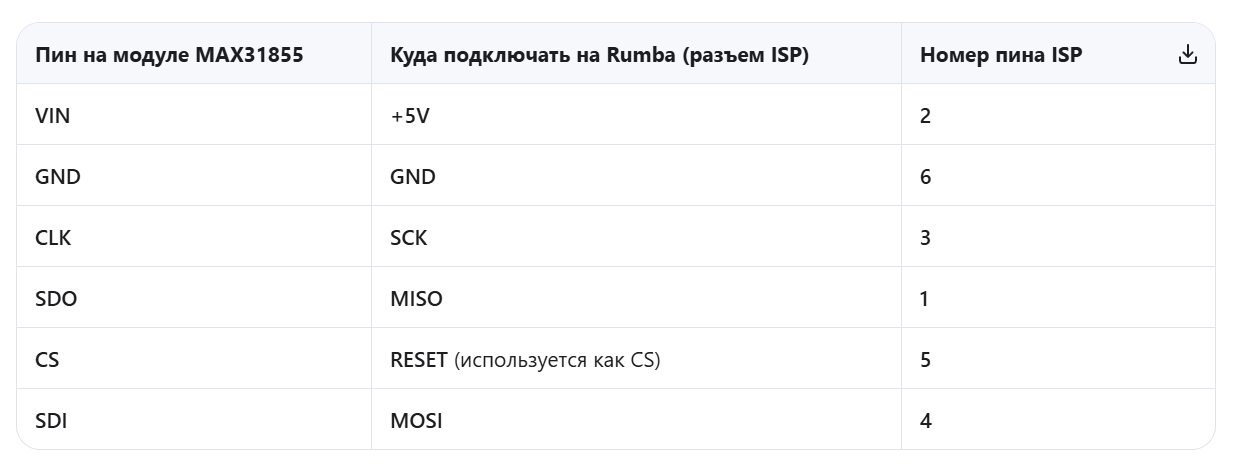The width and height of the screenshot is (1240, 467).
Task: Click the 'RESET (используется как CS)' cell
Action: (x=525, y=360)
